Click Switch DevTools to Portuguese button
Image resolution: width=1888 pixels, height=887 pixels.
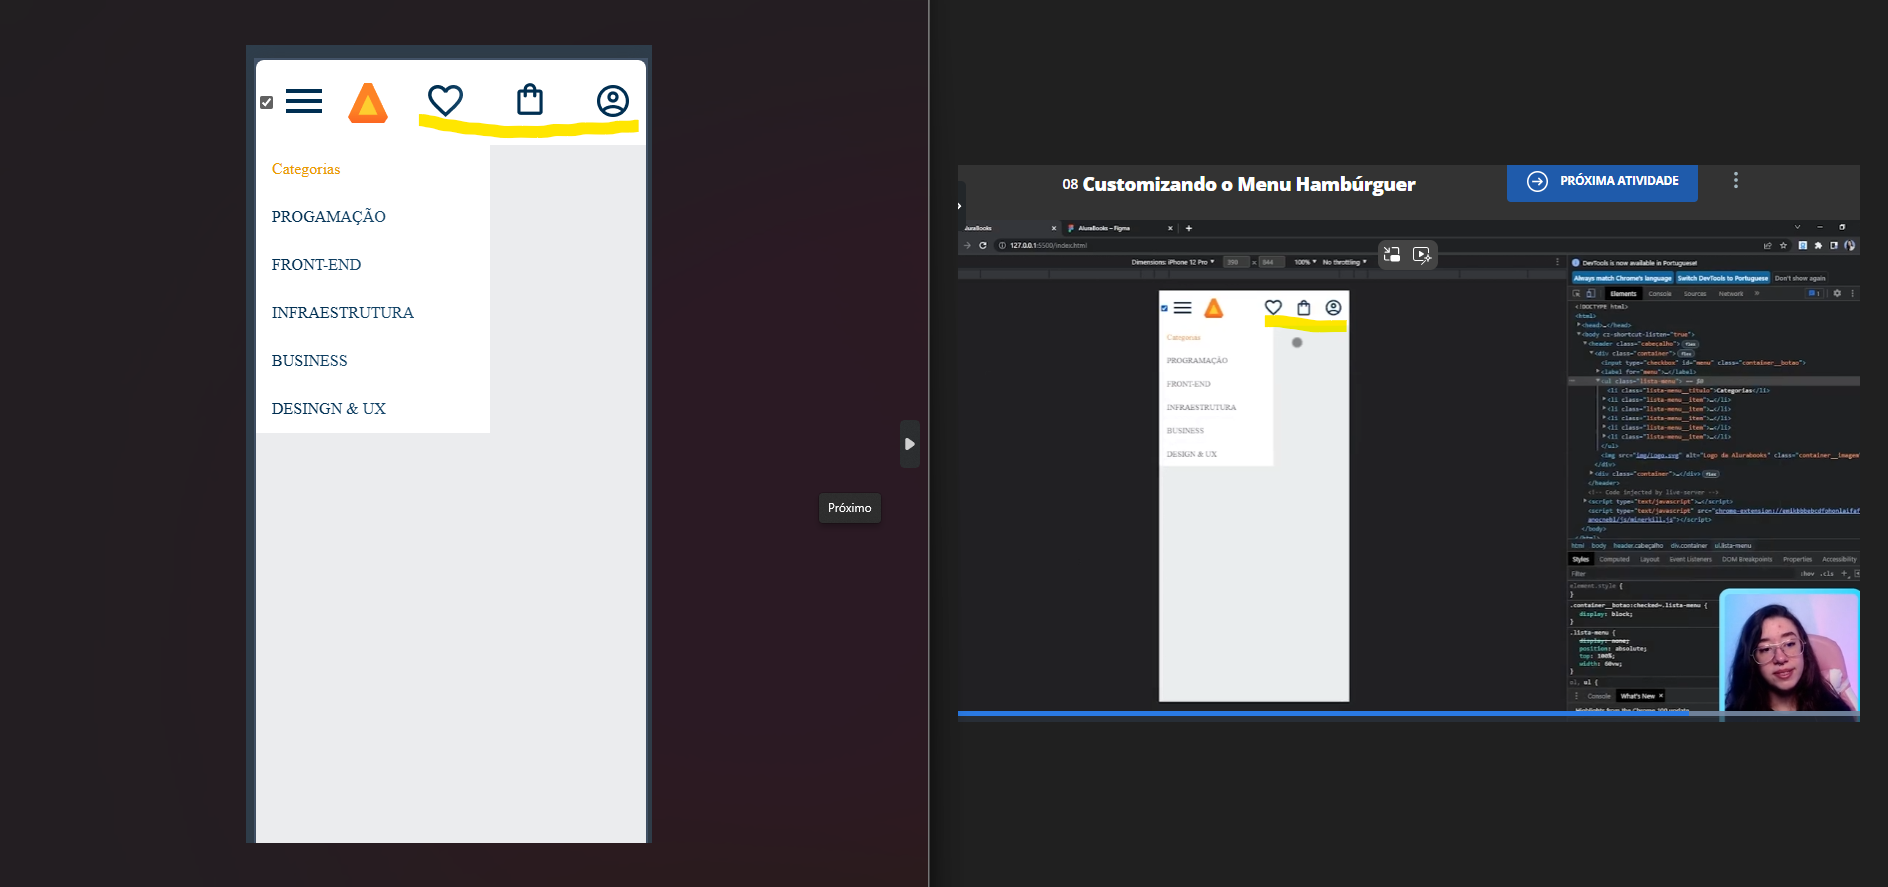click(x=1723, y=278)
